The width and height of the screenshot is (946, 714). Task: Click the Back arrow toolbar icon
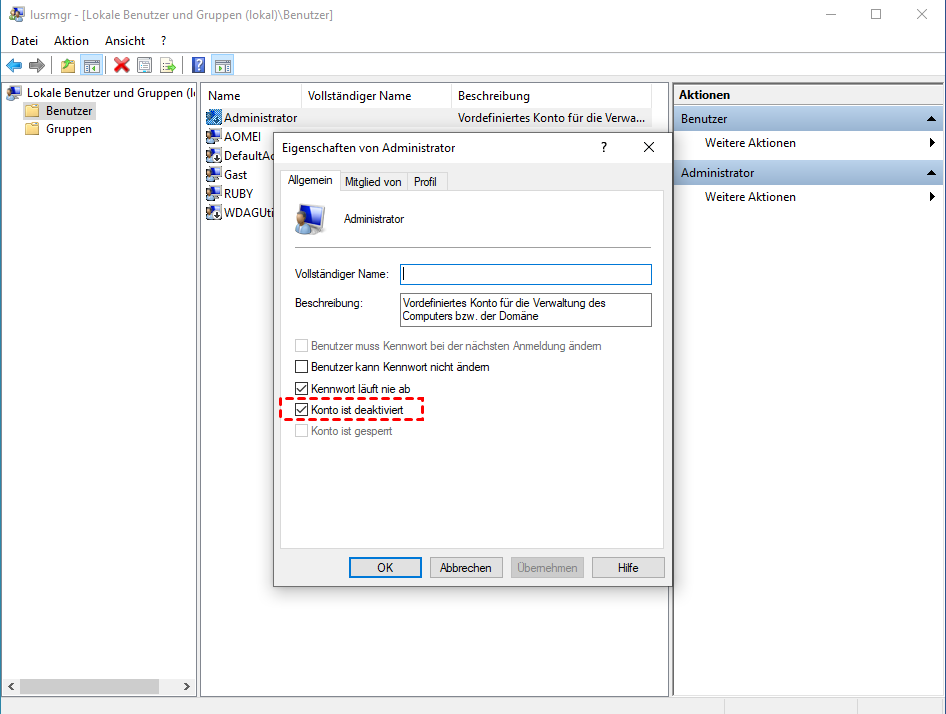pos(14,65)
